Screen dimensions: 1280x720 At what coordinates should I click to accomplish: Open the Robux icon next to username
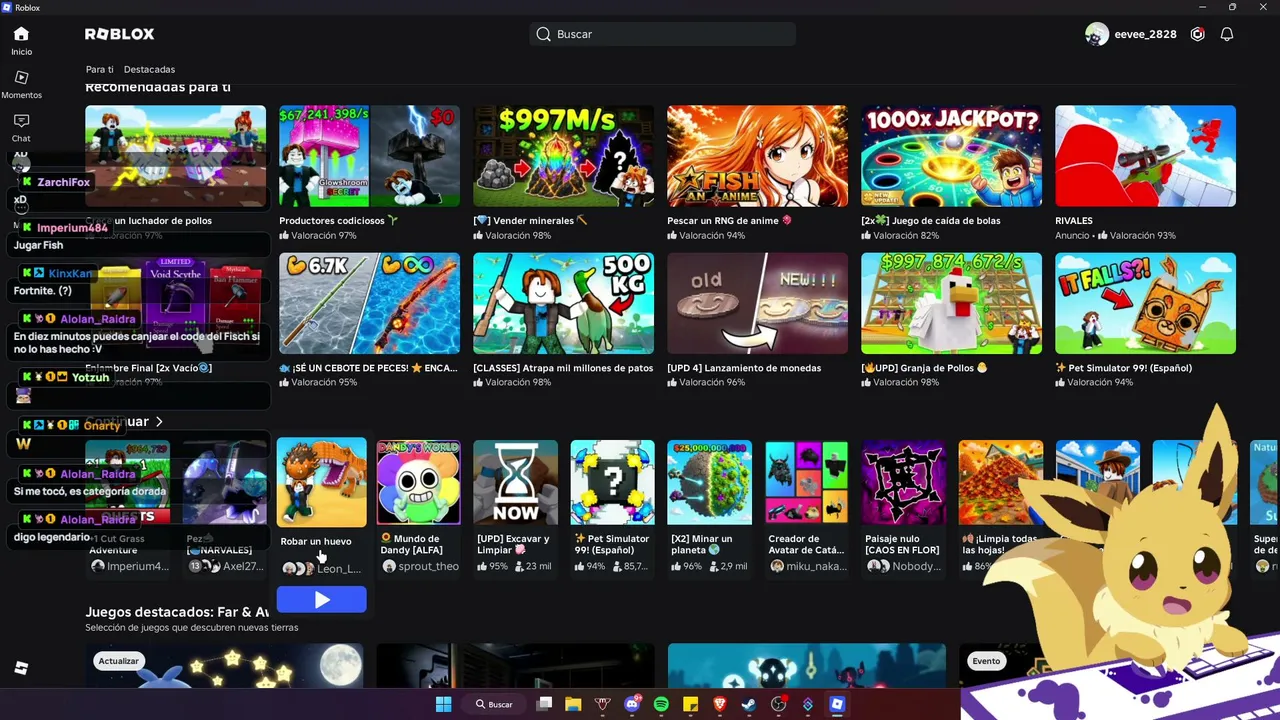[1197, 34]
